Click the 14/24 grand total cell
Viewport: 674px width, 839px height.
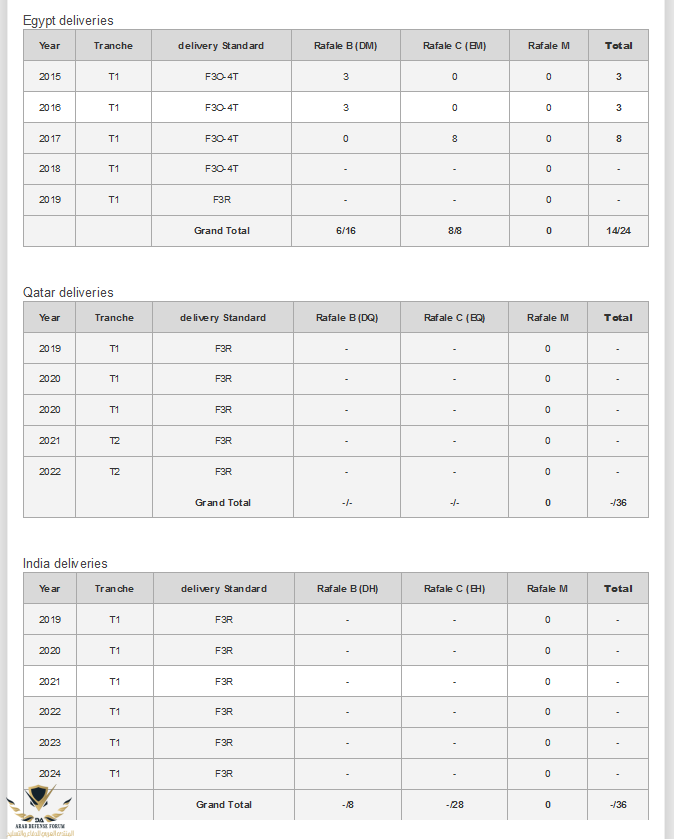point(618,230)
